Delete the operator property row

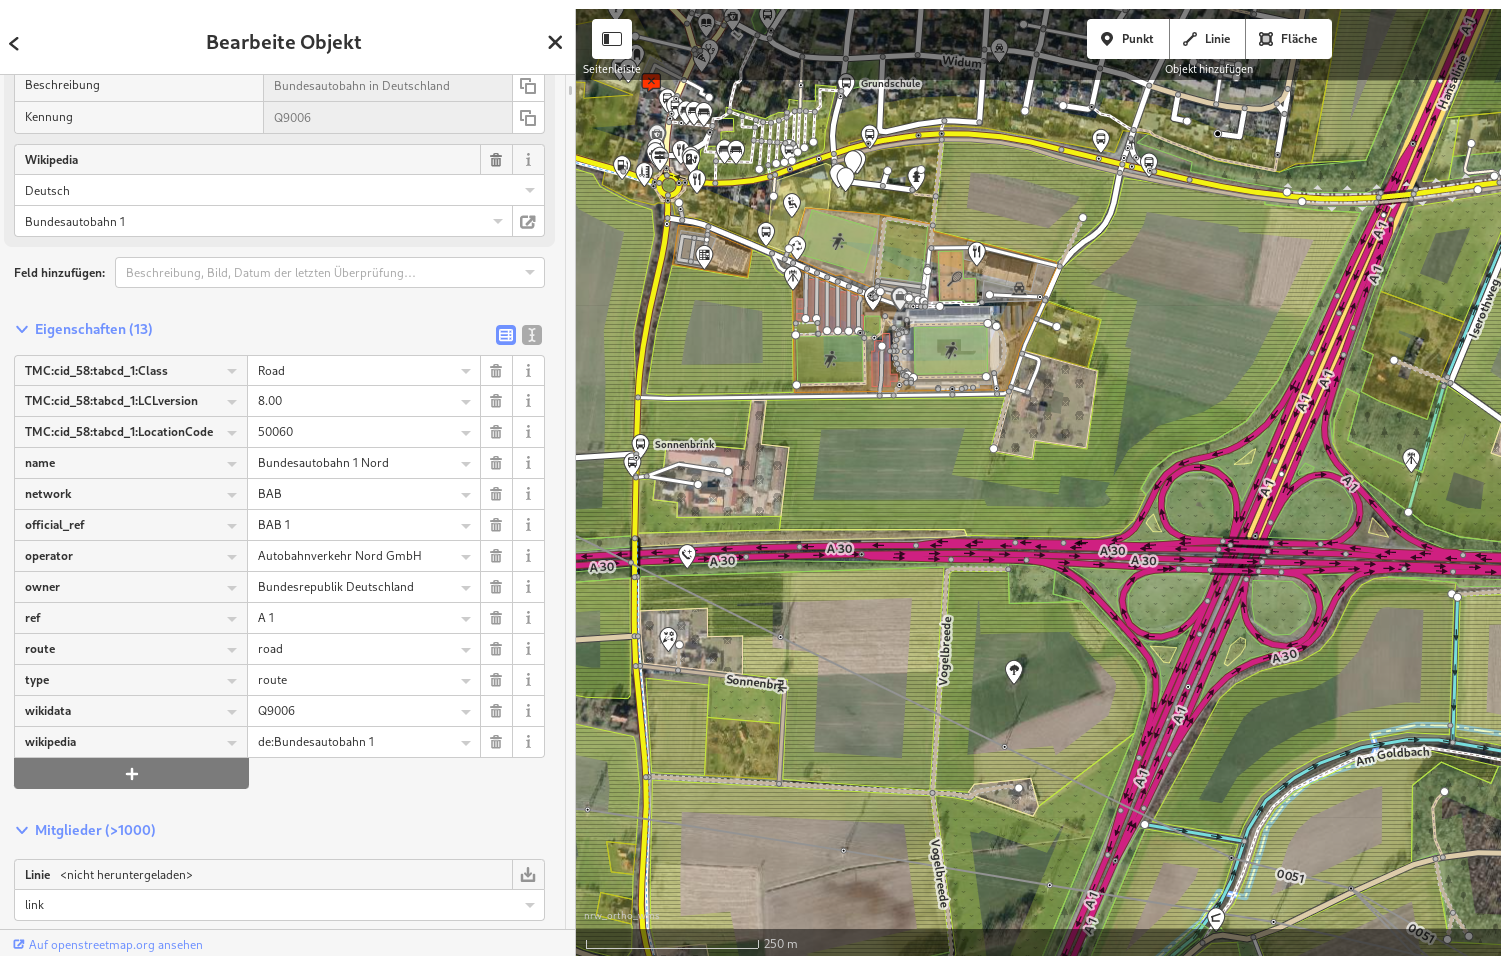(496, 556)
